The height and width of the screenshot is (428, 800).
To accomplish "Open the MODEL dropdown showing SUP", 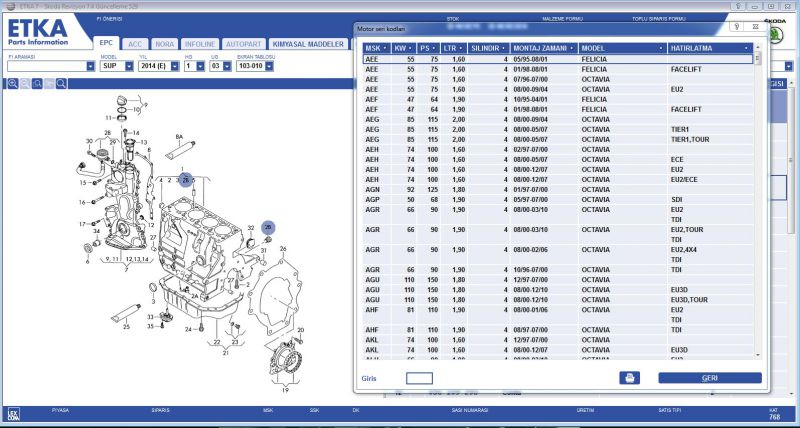I will pyautogui.click(x=129, y=66).
